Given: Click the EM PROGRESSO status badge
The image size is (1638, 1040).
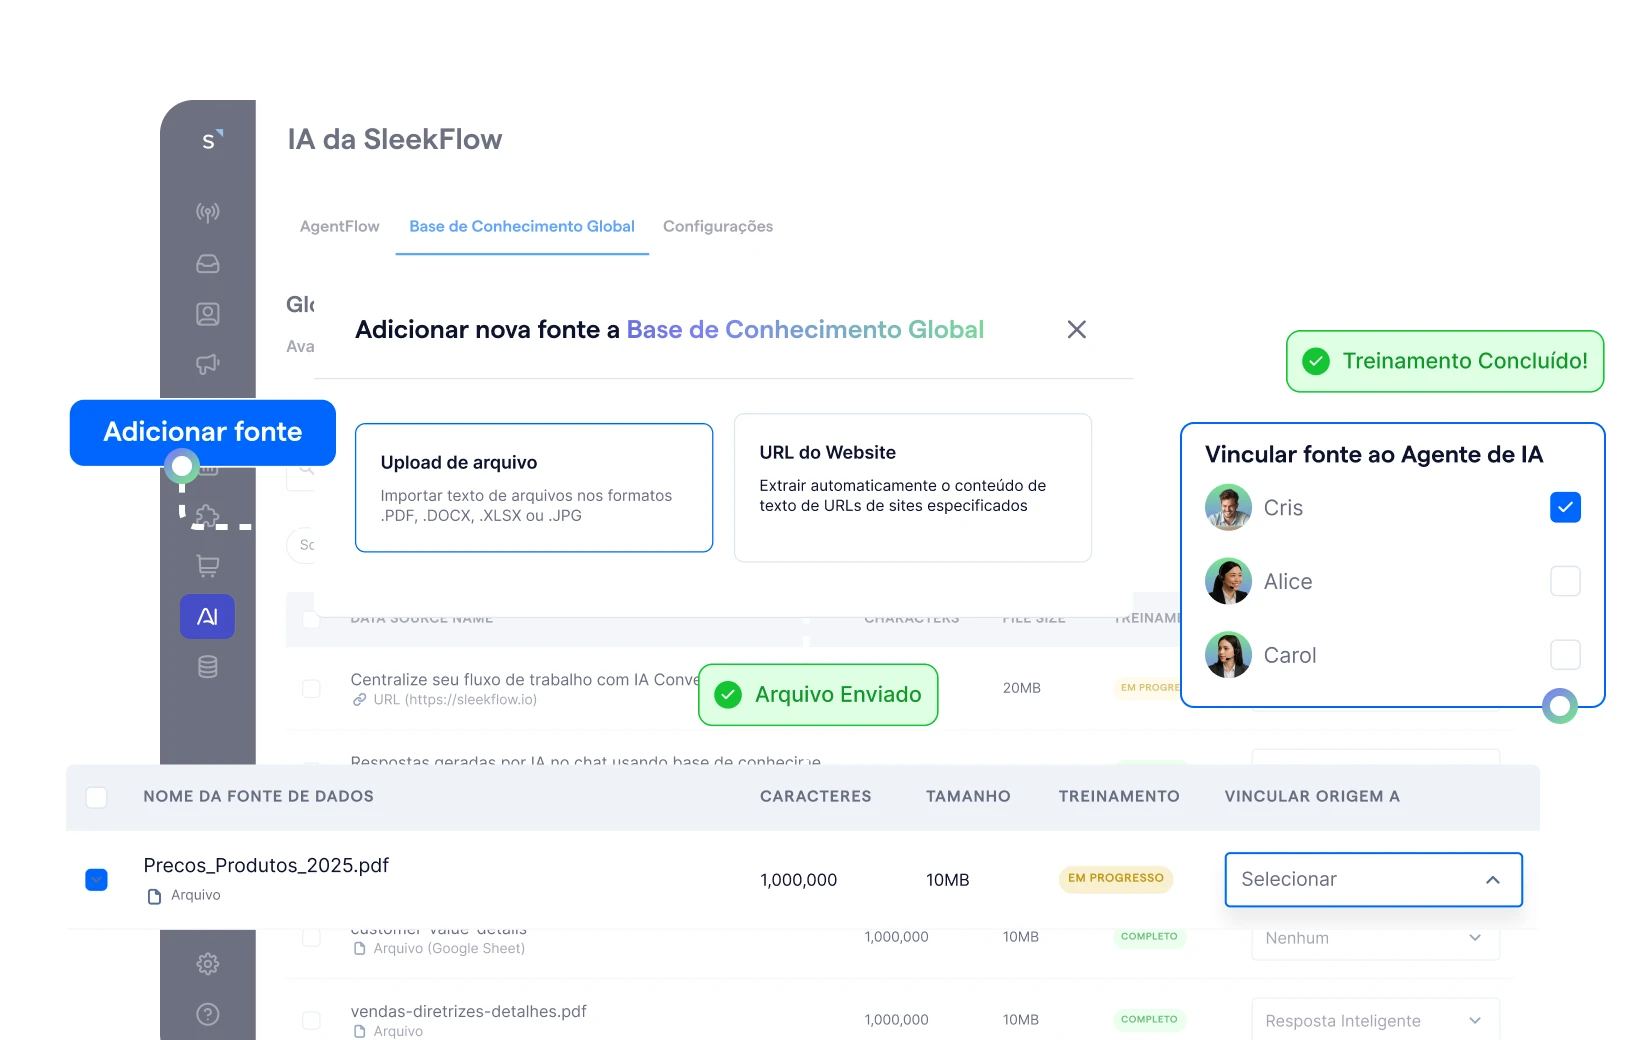Looking at the screenshot, I should 1116,878.
